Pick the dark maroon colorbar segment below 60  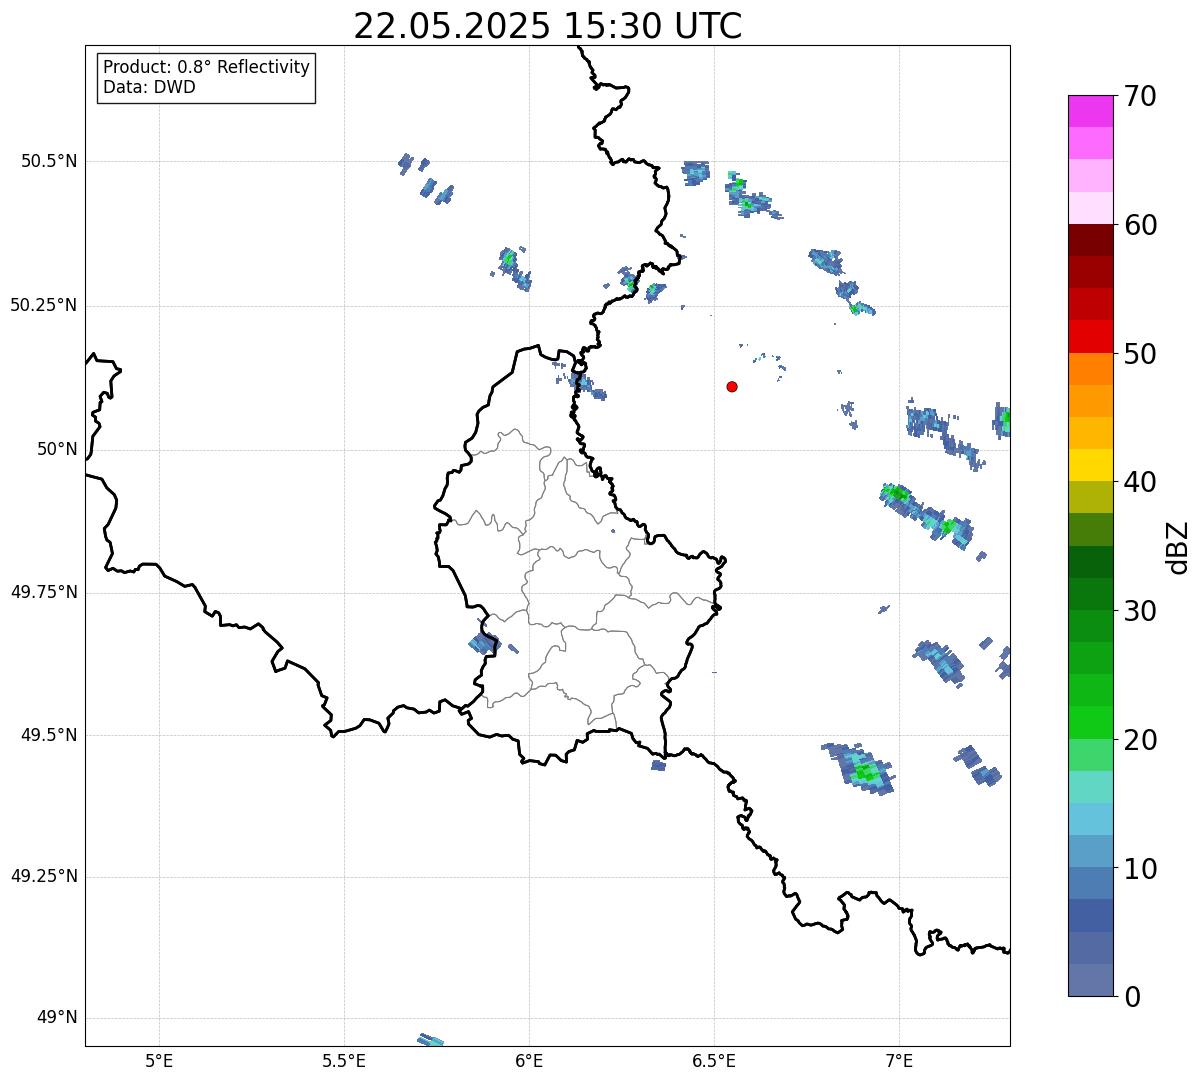click(x=1090, y=240)
